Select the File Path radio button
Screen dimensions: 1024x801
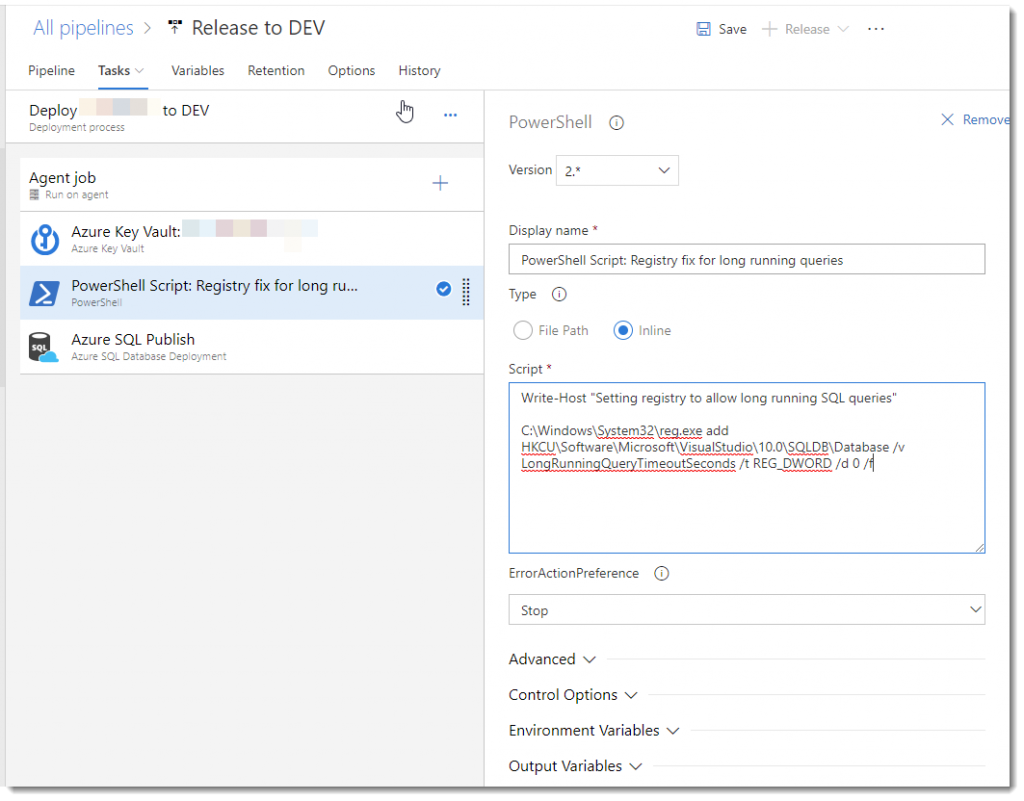[523, 330]
